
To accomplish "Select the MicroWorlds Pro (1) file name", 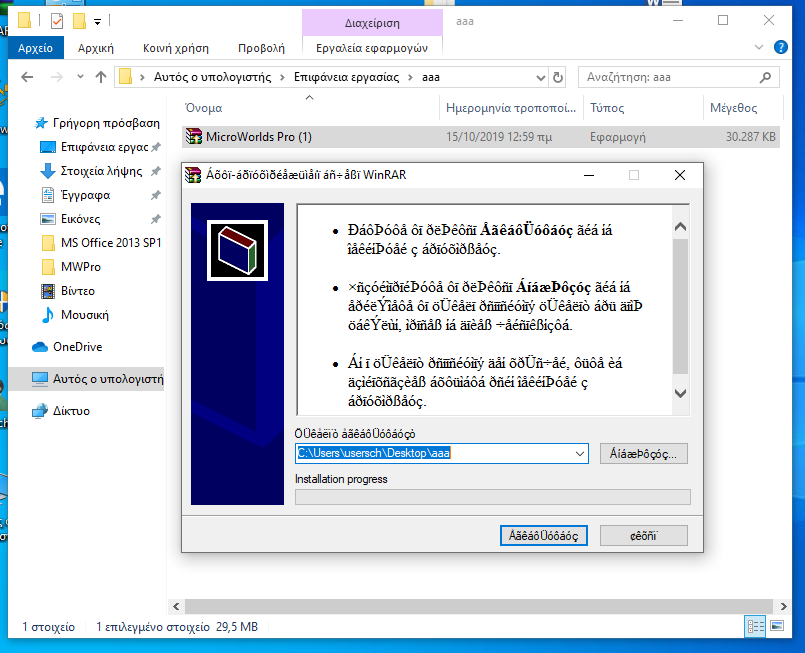I will pos(259,137).
